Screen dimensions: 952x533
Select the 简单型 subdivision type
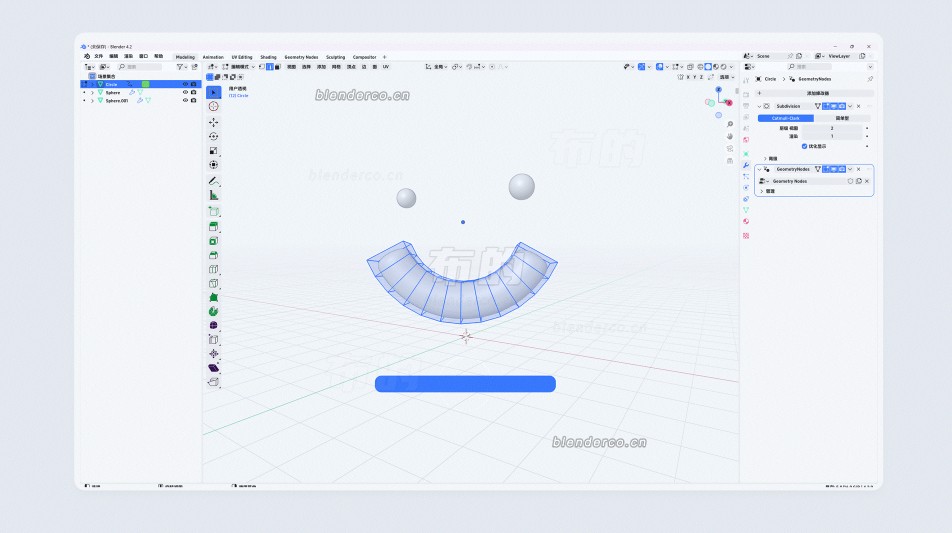click(x=842, y=118)
